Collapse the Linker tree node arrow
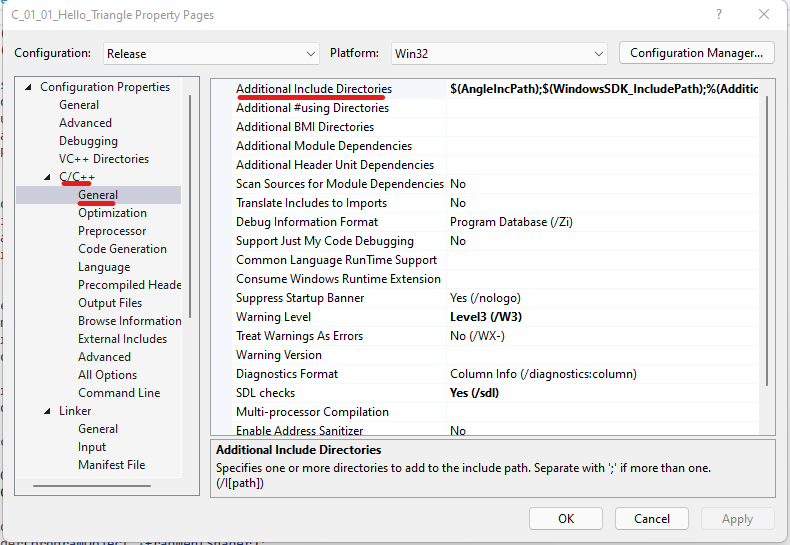Image resolution: width=790 pixels, height=545 pixels. point(47,411)
